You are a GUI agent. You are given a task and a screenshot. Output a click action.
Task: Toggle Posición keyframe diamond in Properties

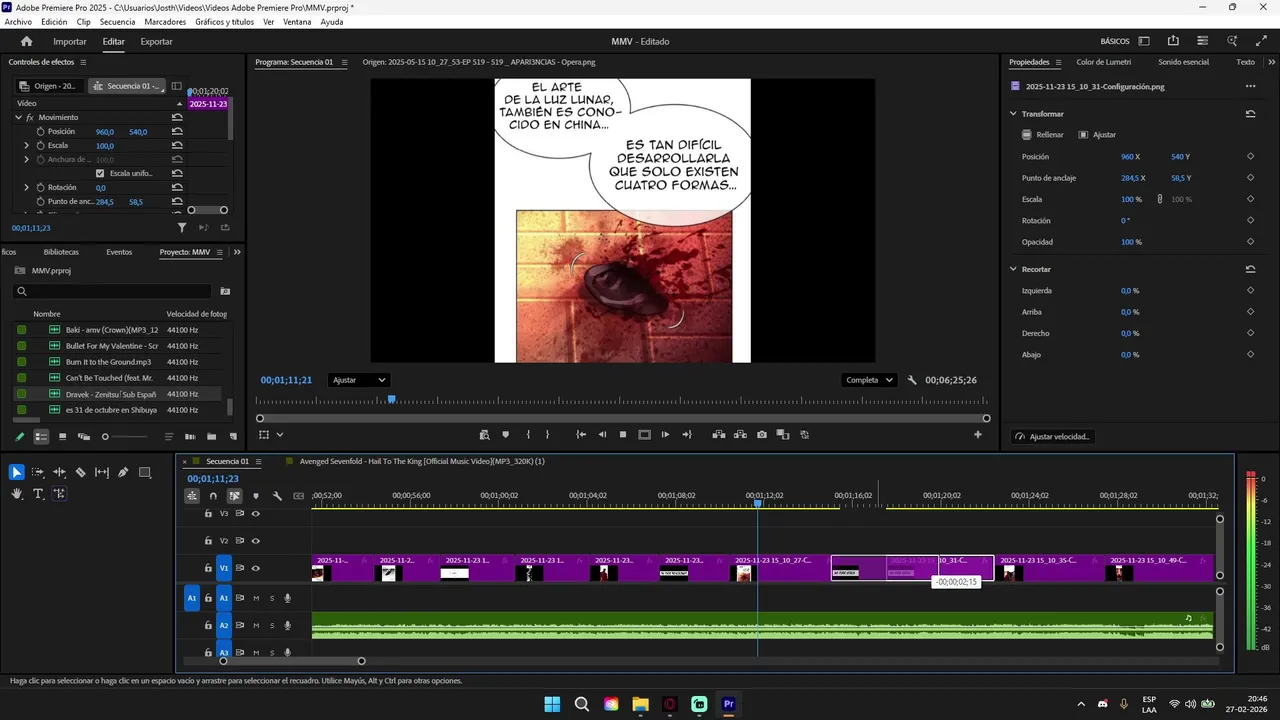[1250, 157]
